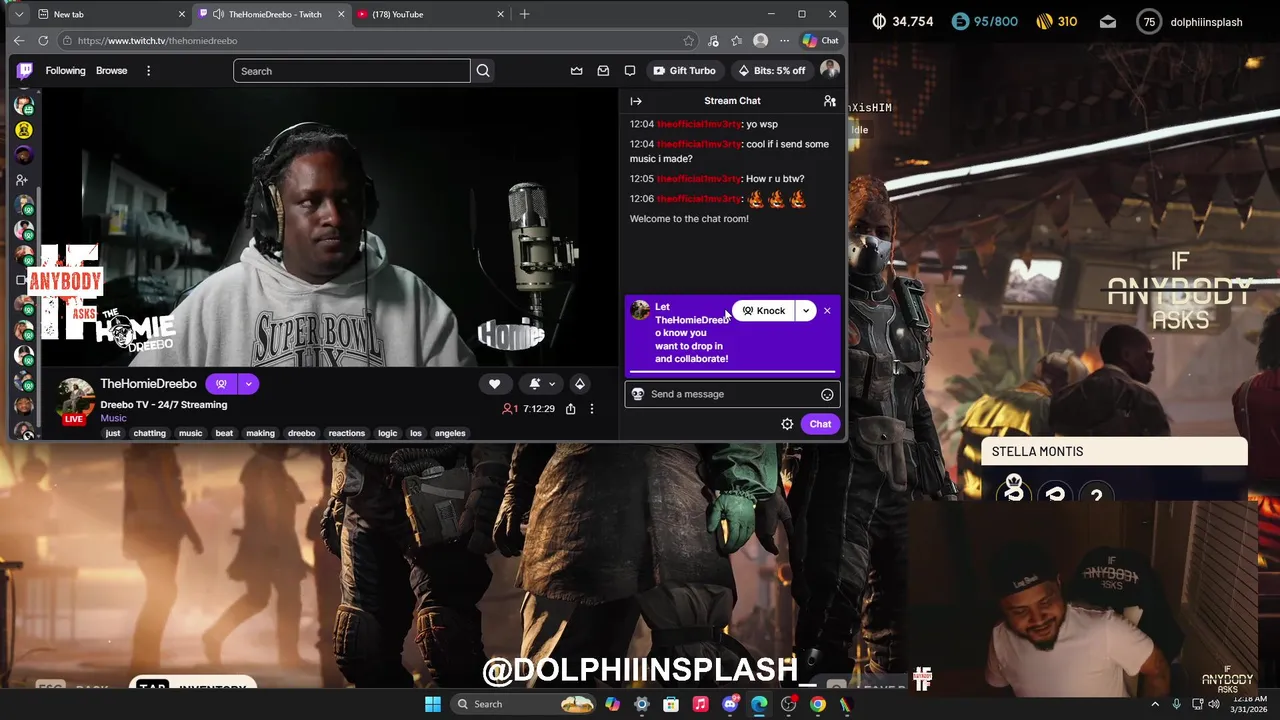Click the heart follow button
This screenshot has width=1280, height=720.
tap(494, 384)
